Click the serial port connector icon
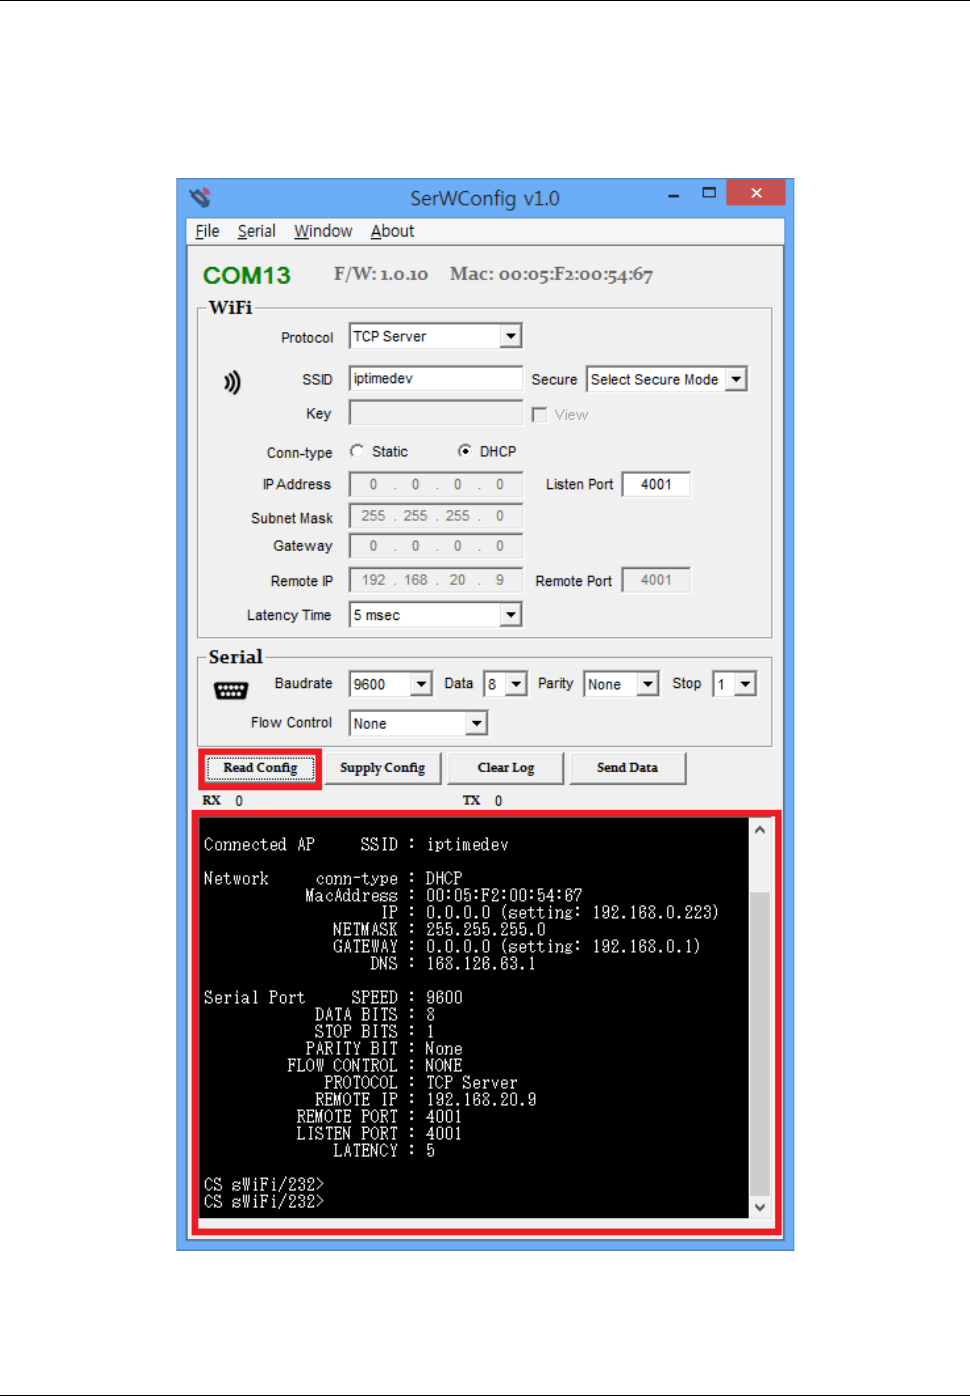Viewport: 970px width, 1396px height. [x=231, y=690]
